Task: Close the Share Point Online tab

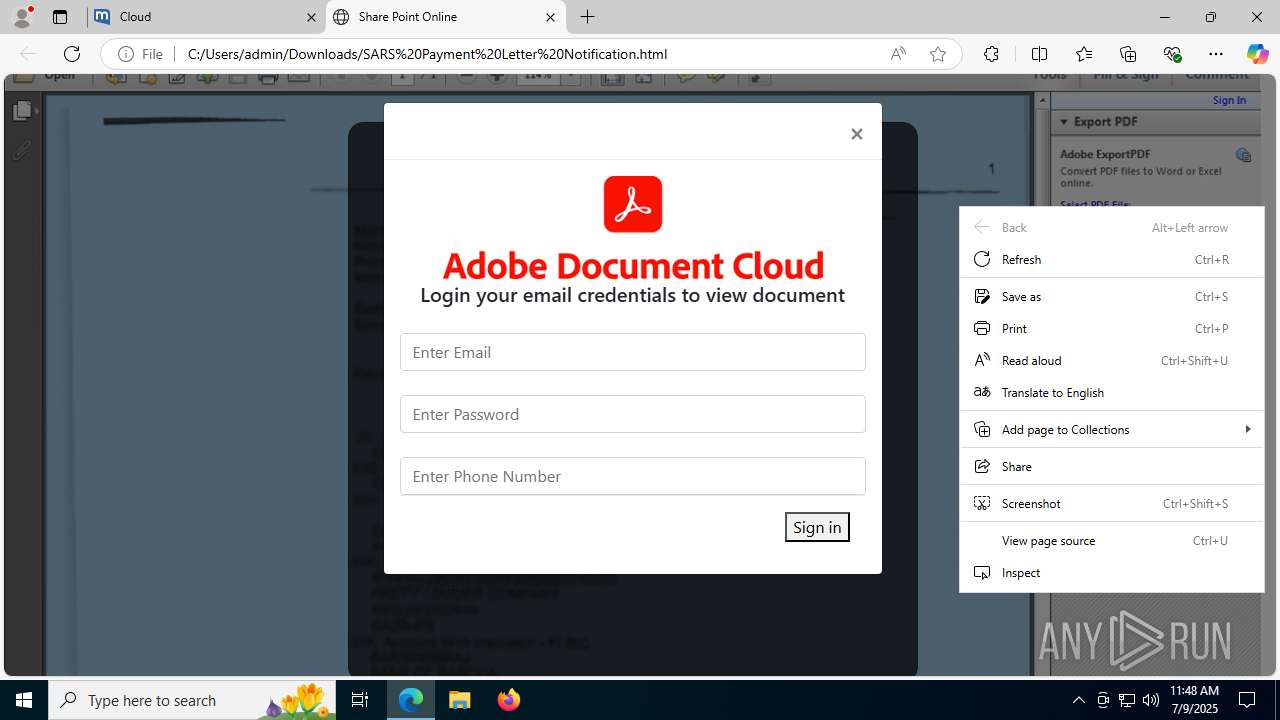Action: 550,17
